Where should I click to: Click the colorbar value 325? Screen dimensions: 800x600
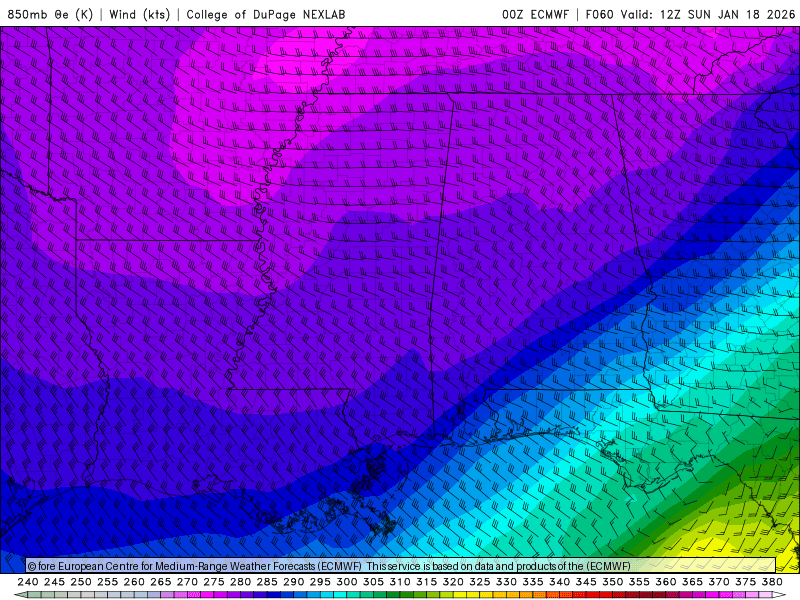(479, 582)
